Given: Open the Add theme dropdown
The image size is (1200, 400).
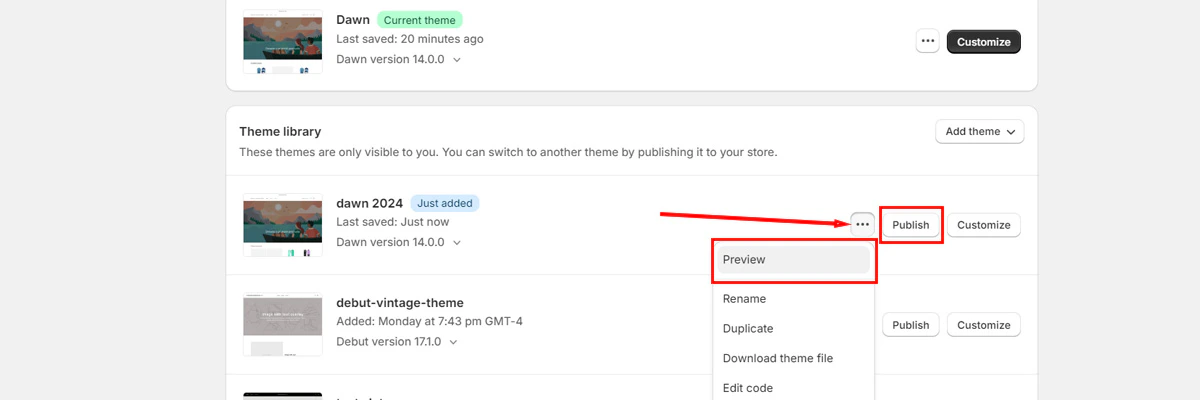Looking at the screenshot, I should (979, 131).
